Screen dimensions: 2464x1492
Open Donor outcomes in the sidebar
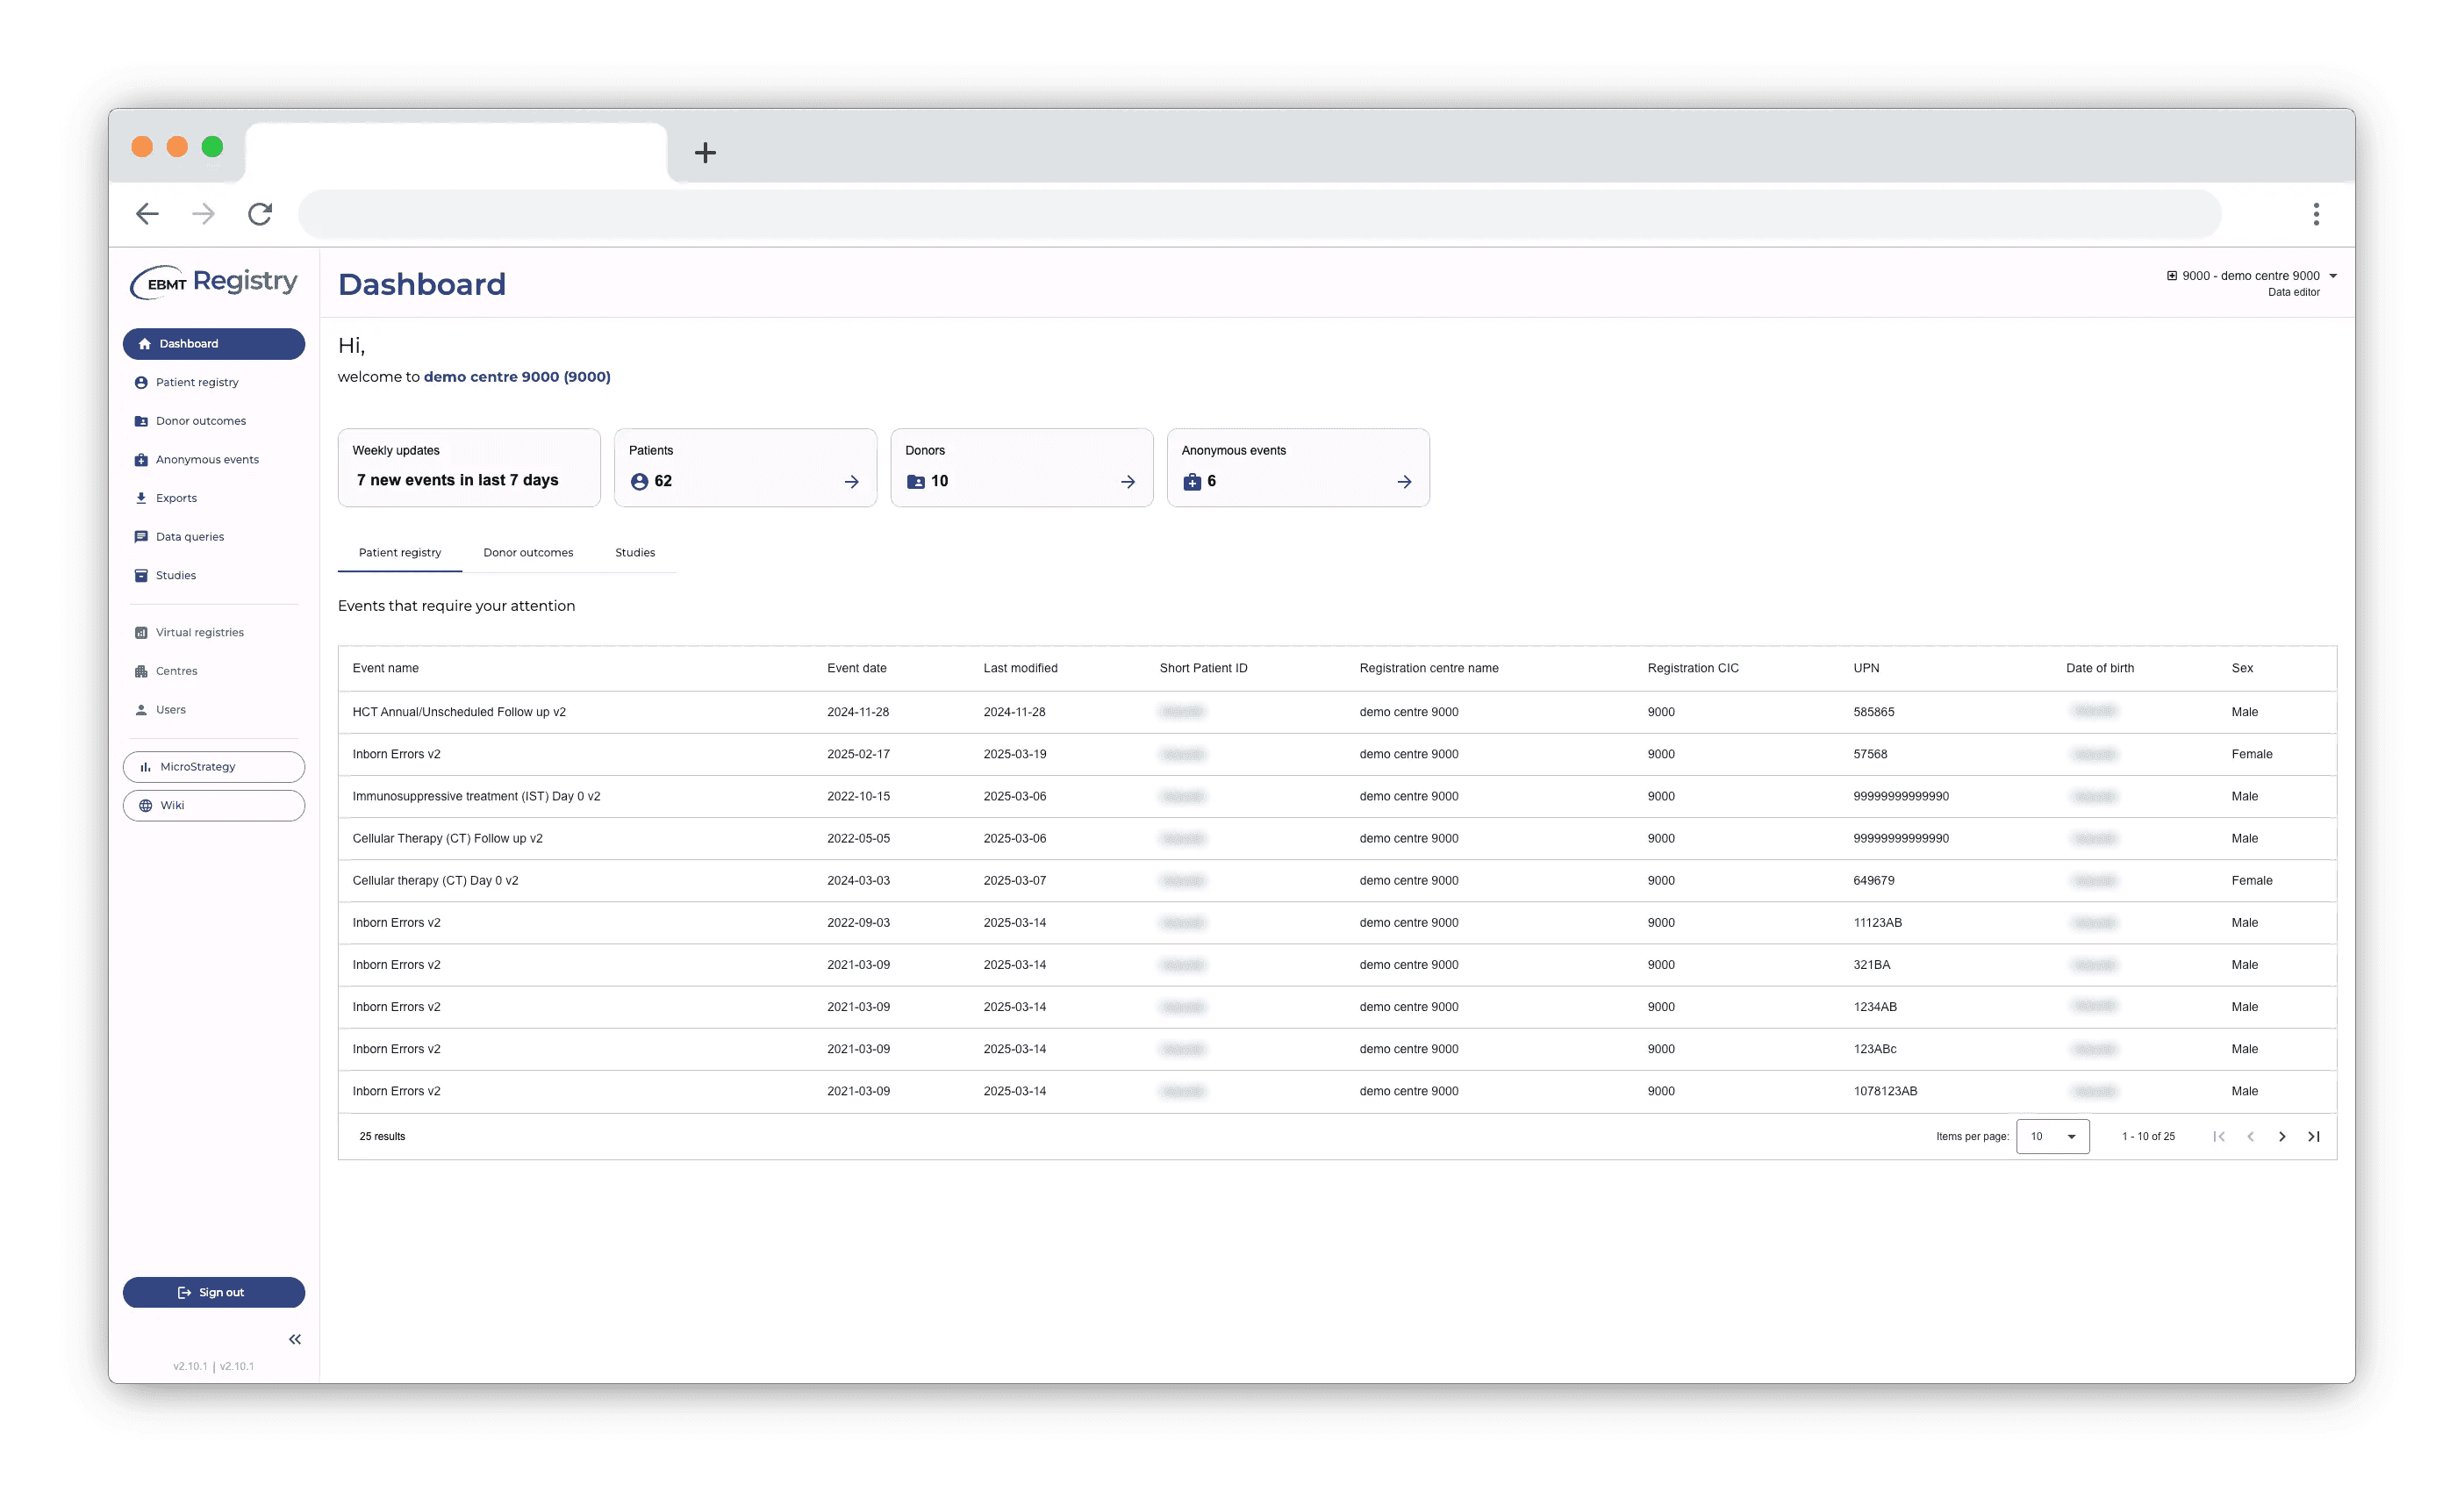point(200,421)
